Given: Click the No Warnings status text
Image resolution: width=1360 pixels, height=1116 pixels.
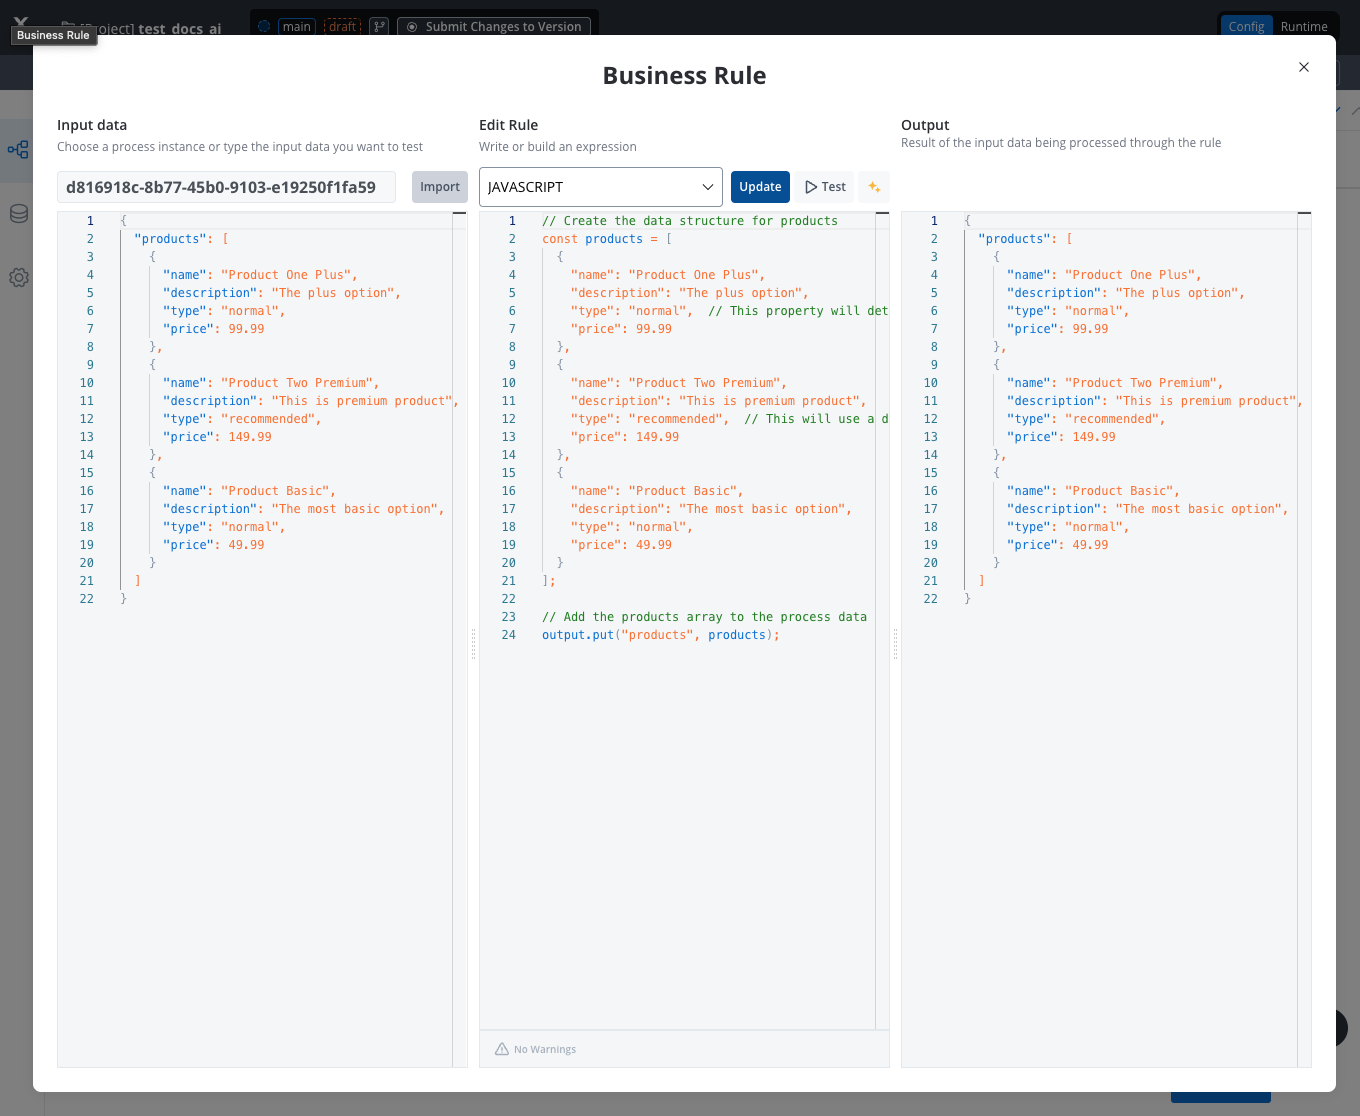Looking at the screenshot, I should coord(545,1049).
